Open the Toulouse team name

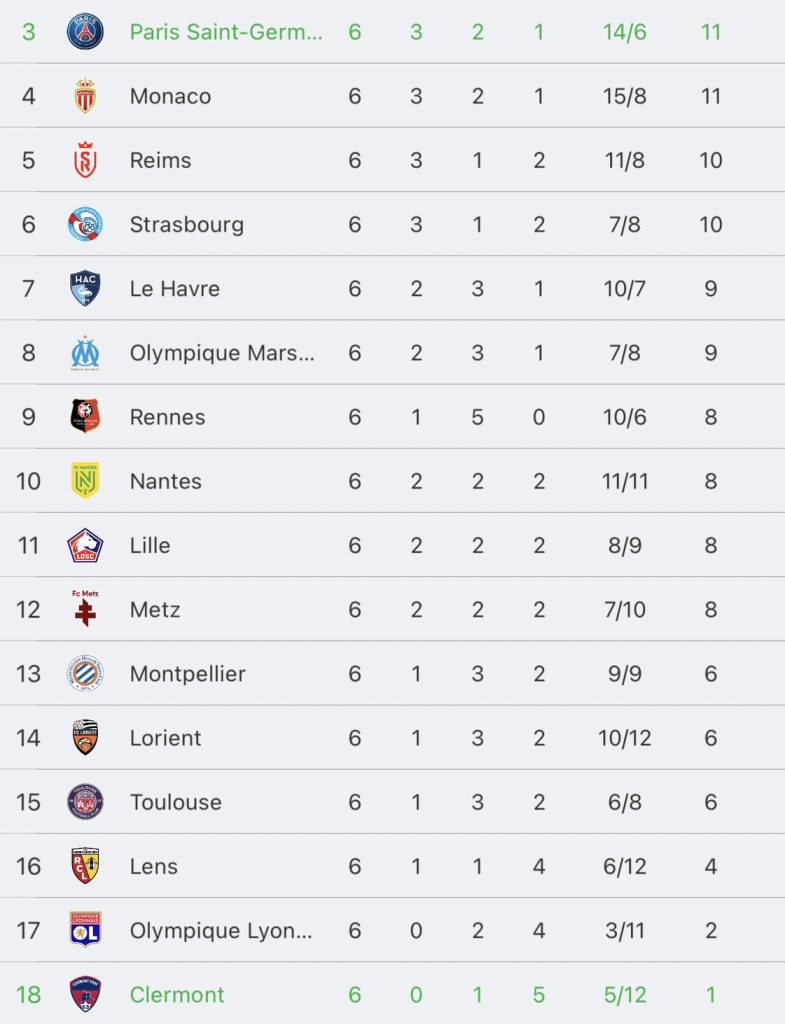click(x=175, y=802)
